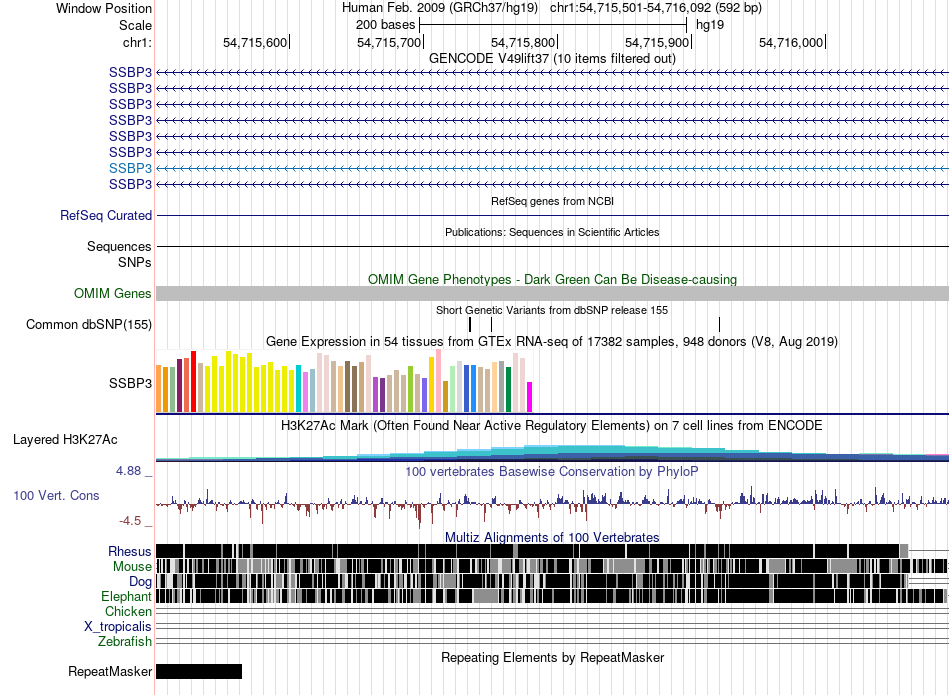Click the 4.88 PhyloP maximum value
950x695 pixels.
point(128,471)
